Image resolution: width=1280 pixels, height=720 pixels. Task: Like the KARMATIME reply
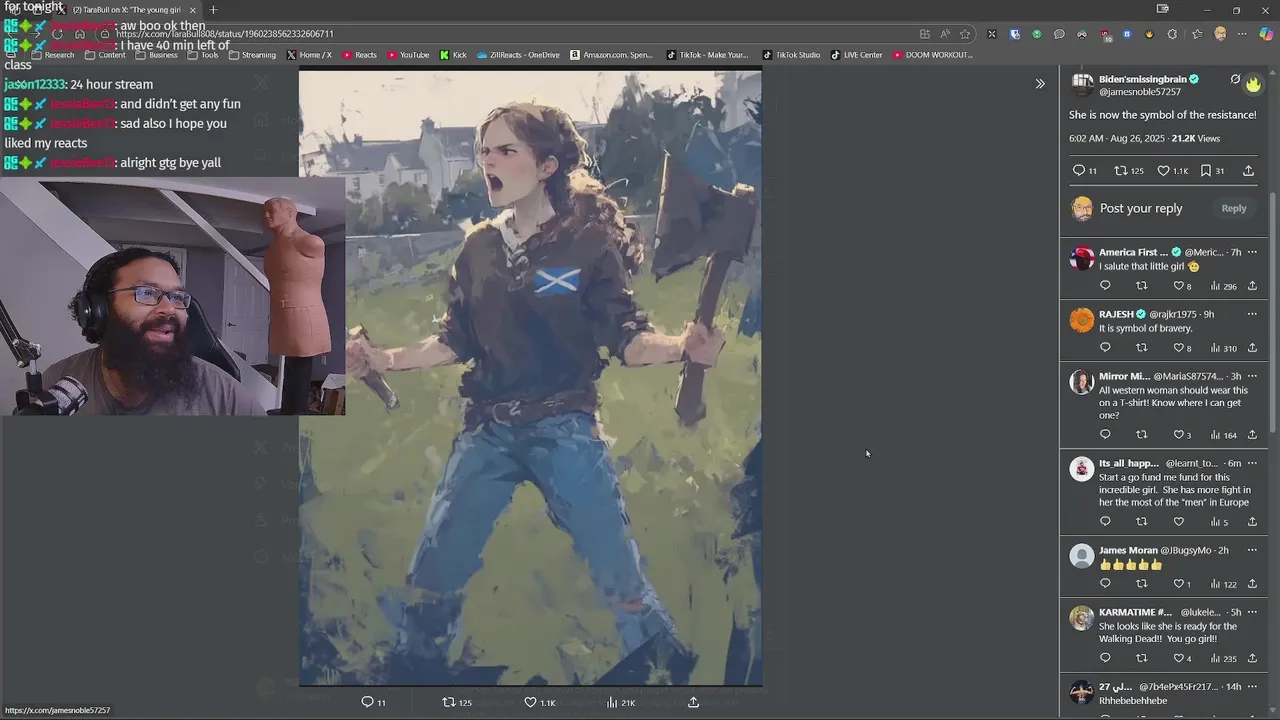click(1182, 658)
